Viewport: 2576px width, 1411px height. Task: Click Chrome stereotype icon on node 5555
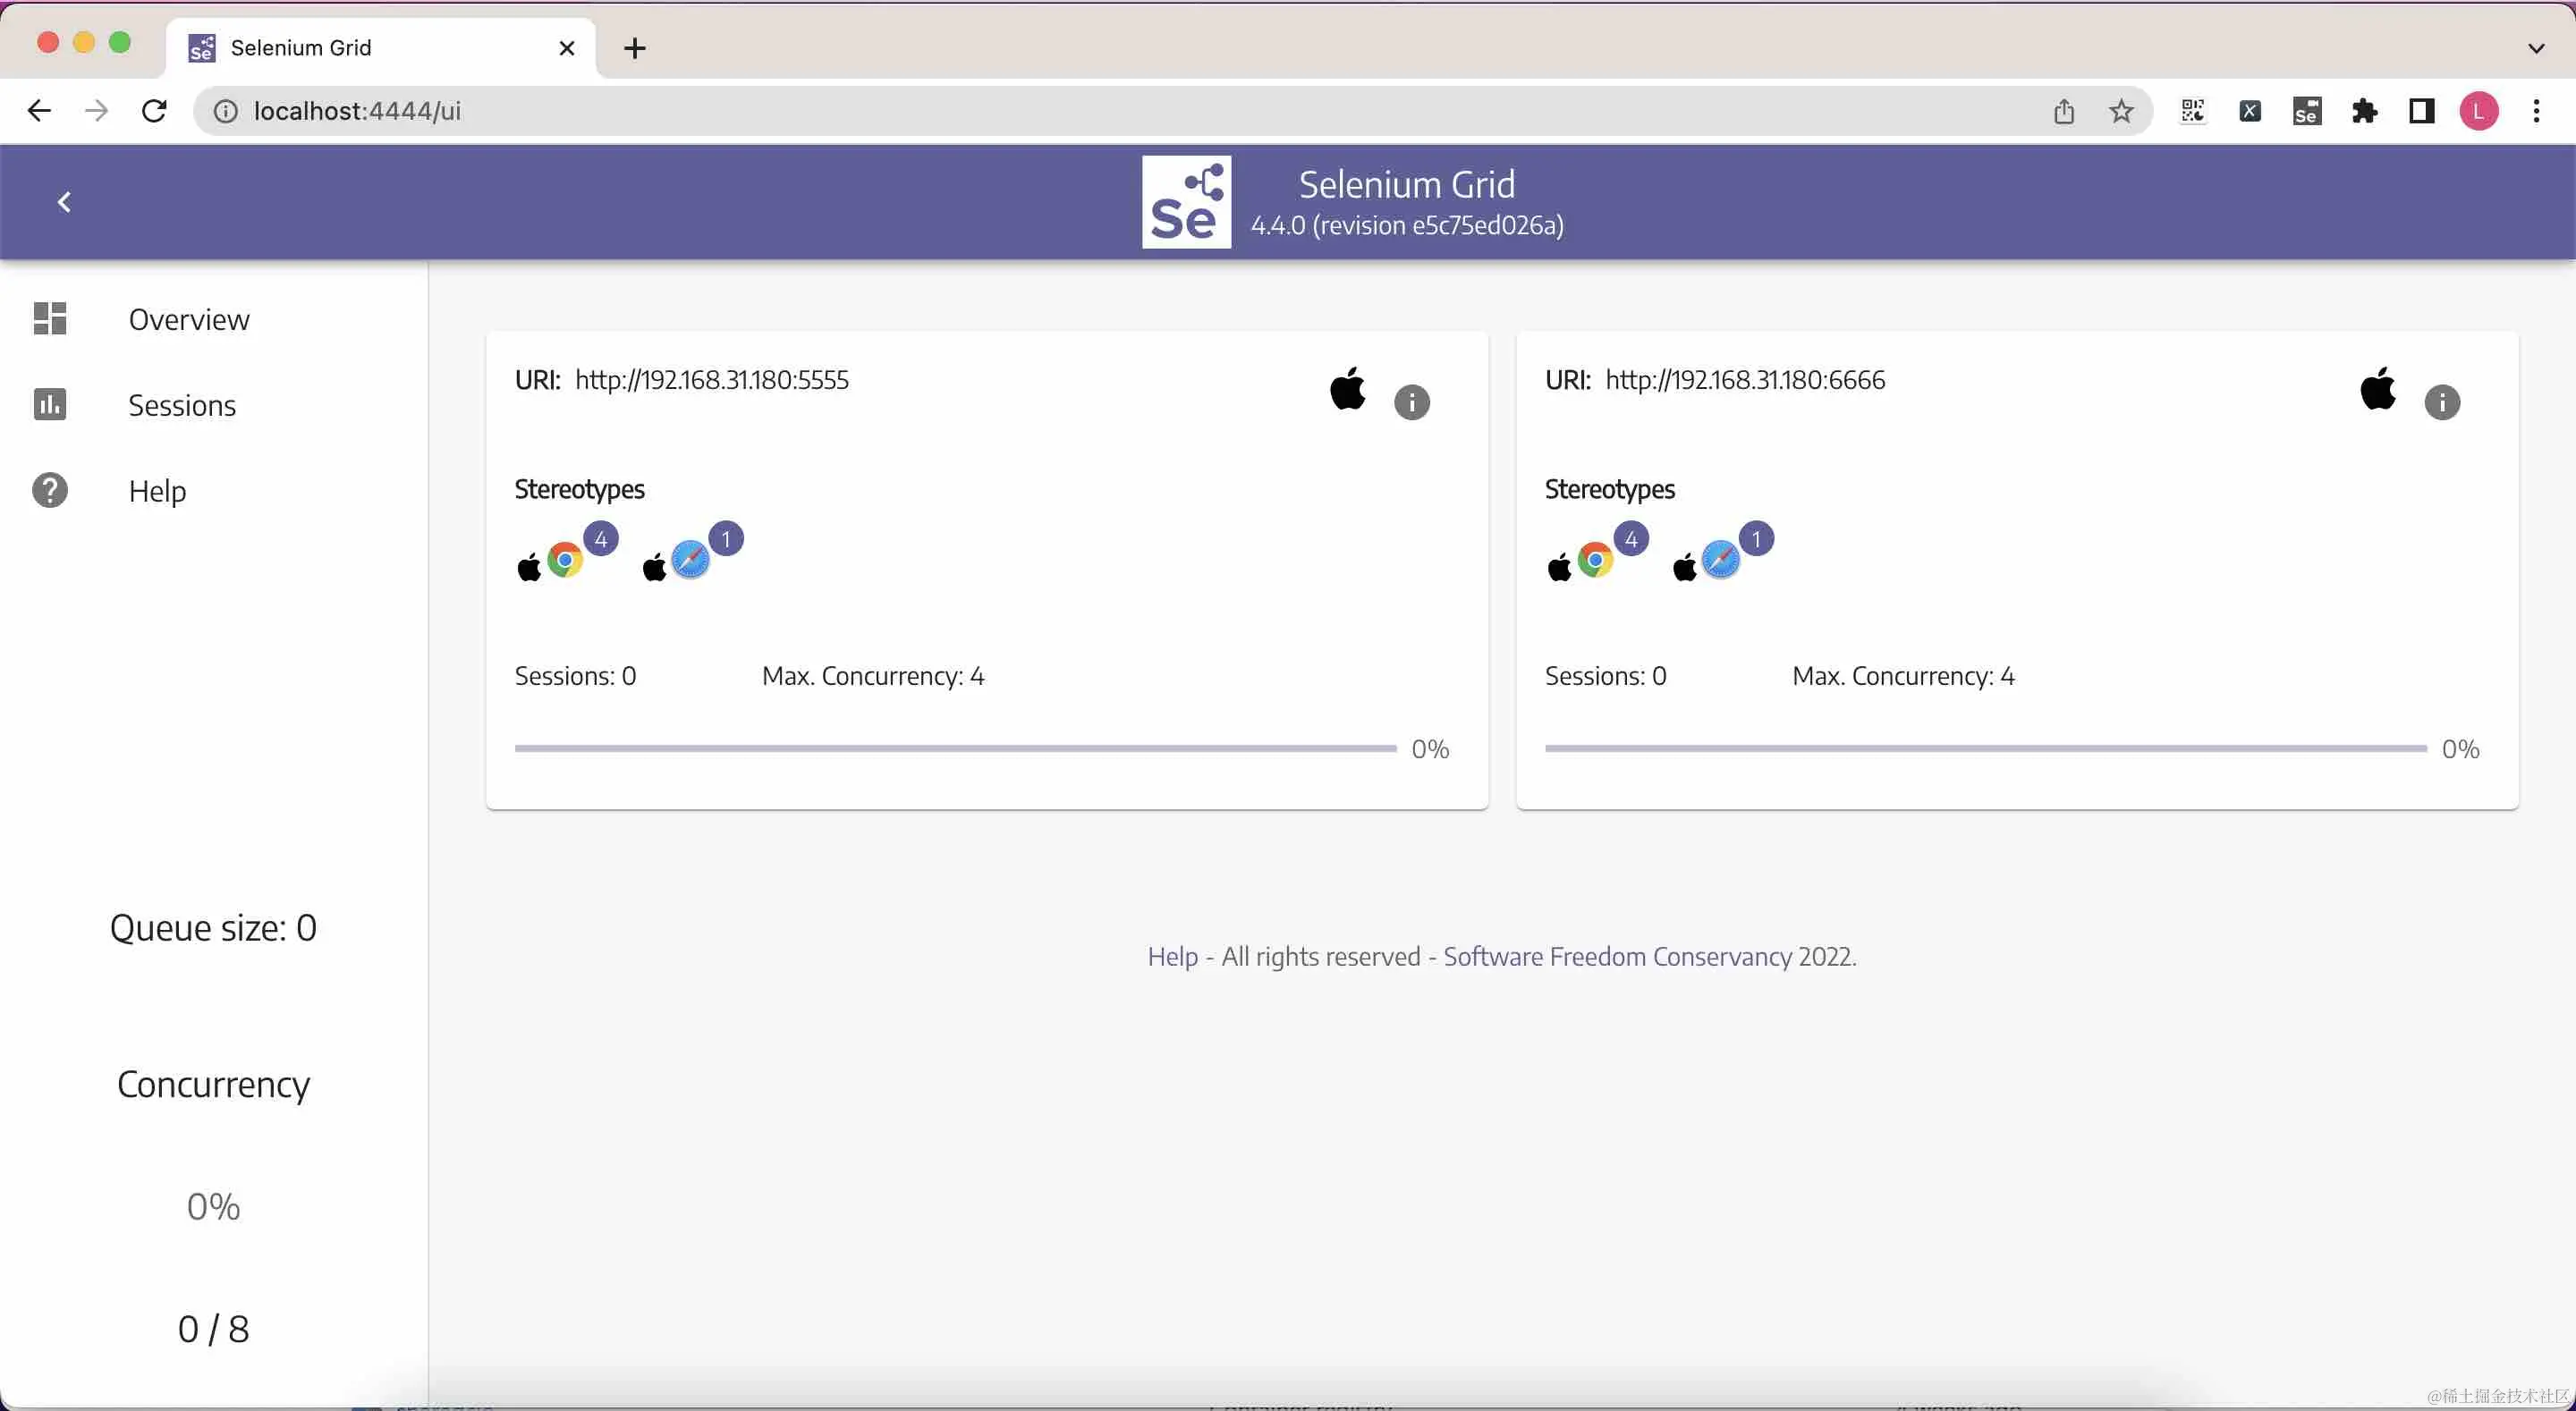(x=565, y=560)
